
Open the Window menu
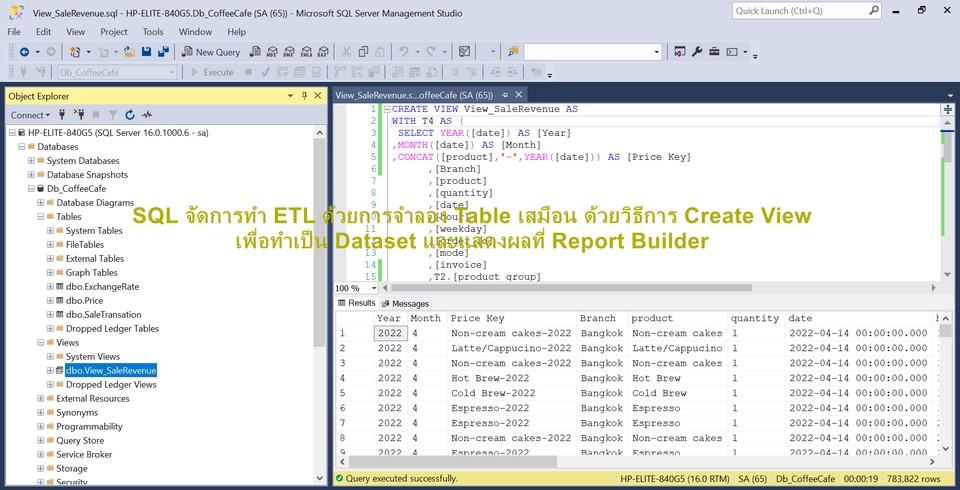point(195,32)
